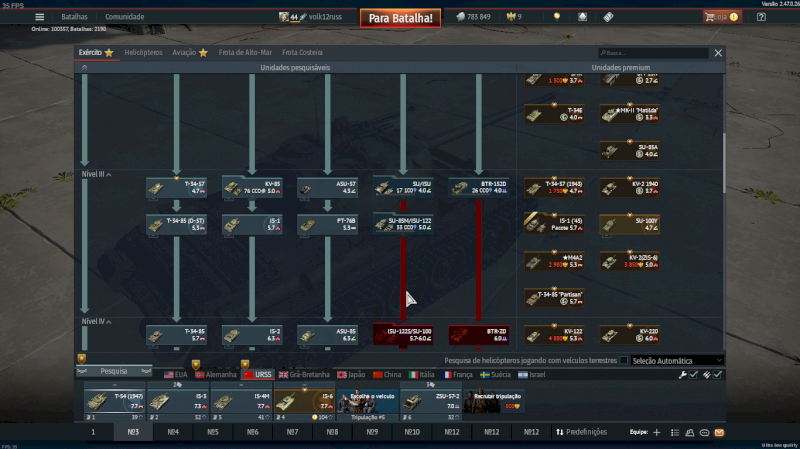Viewport: 800px width, 449px height.
Task: Toggle the auto-repair wrench checkbox
Action: [693, 375]
